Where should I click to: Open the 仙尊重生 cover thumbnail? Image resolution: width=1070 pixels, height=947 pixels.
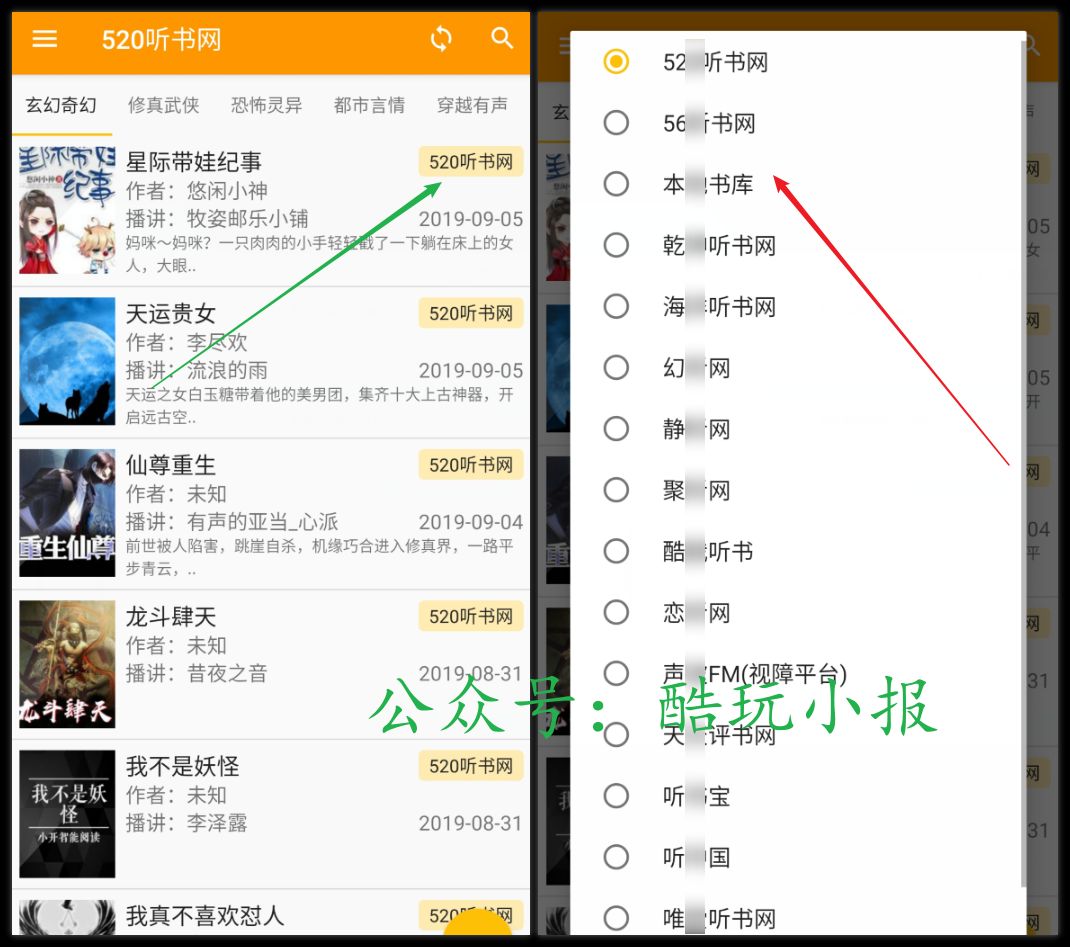tap(67, 512)
